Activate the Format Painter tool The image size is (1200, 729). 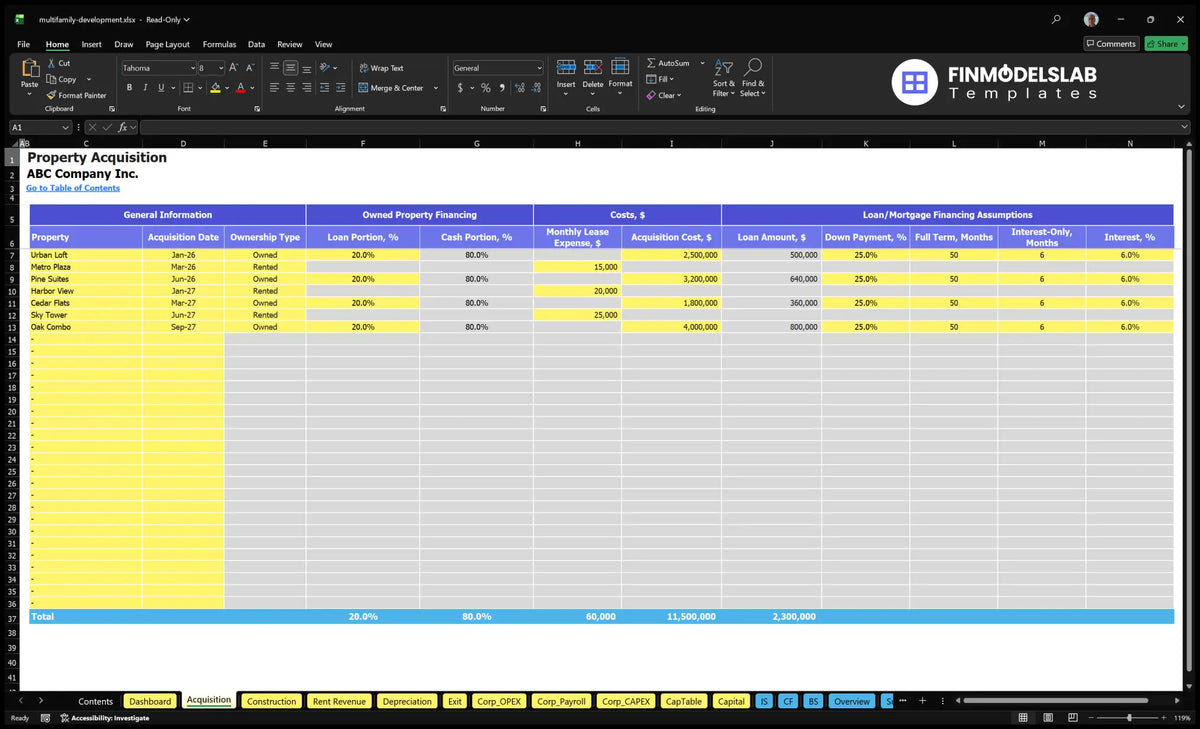[x=76, y=95]
